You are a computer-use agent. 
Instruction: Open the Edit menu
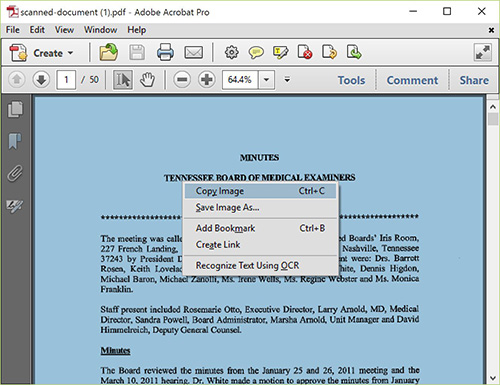(x=37, y=30)
